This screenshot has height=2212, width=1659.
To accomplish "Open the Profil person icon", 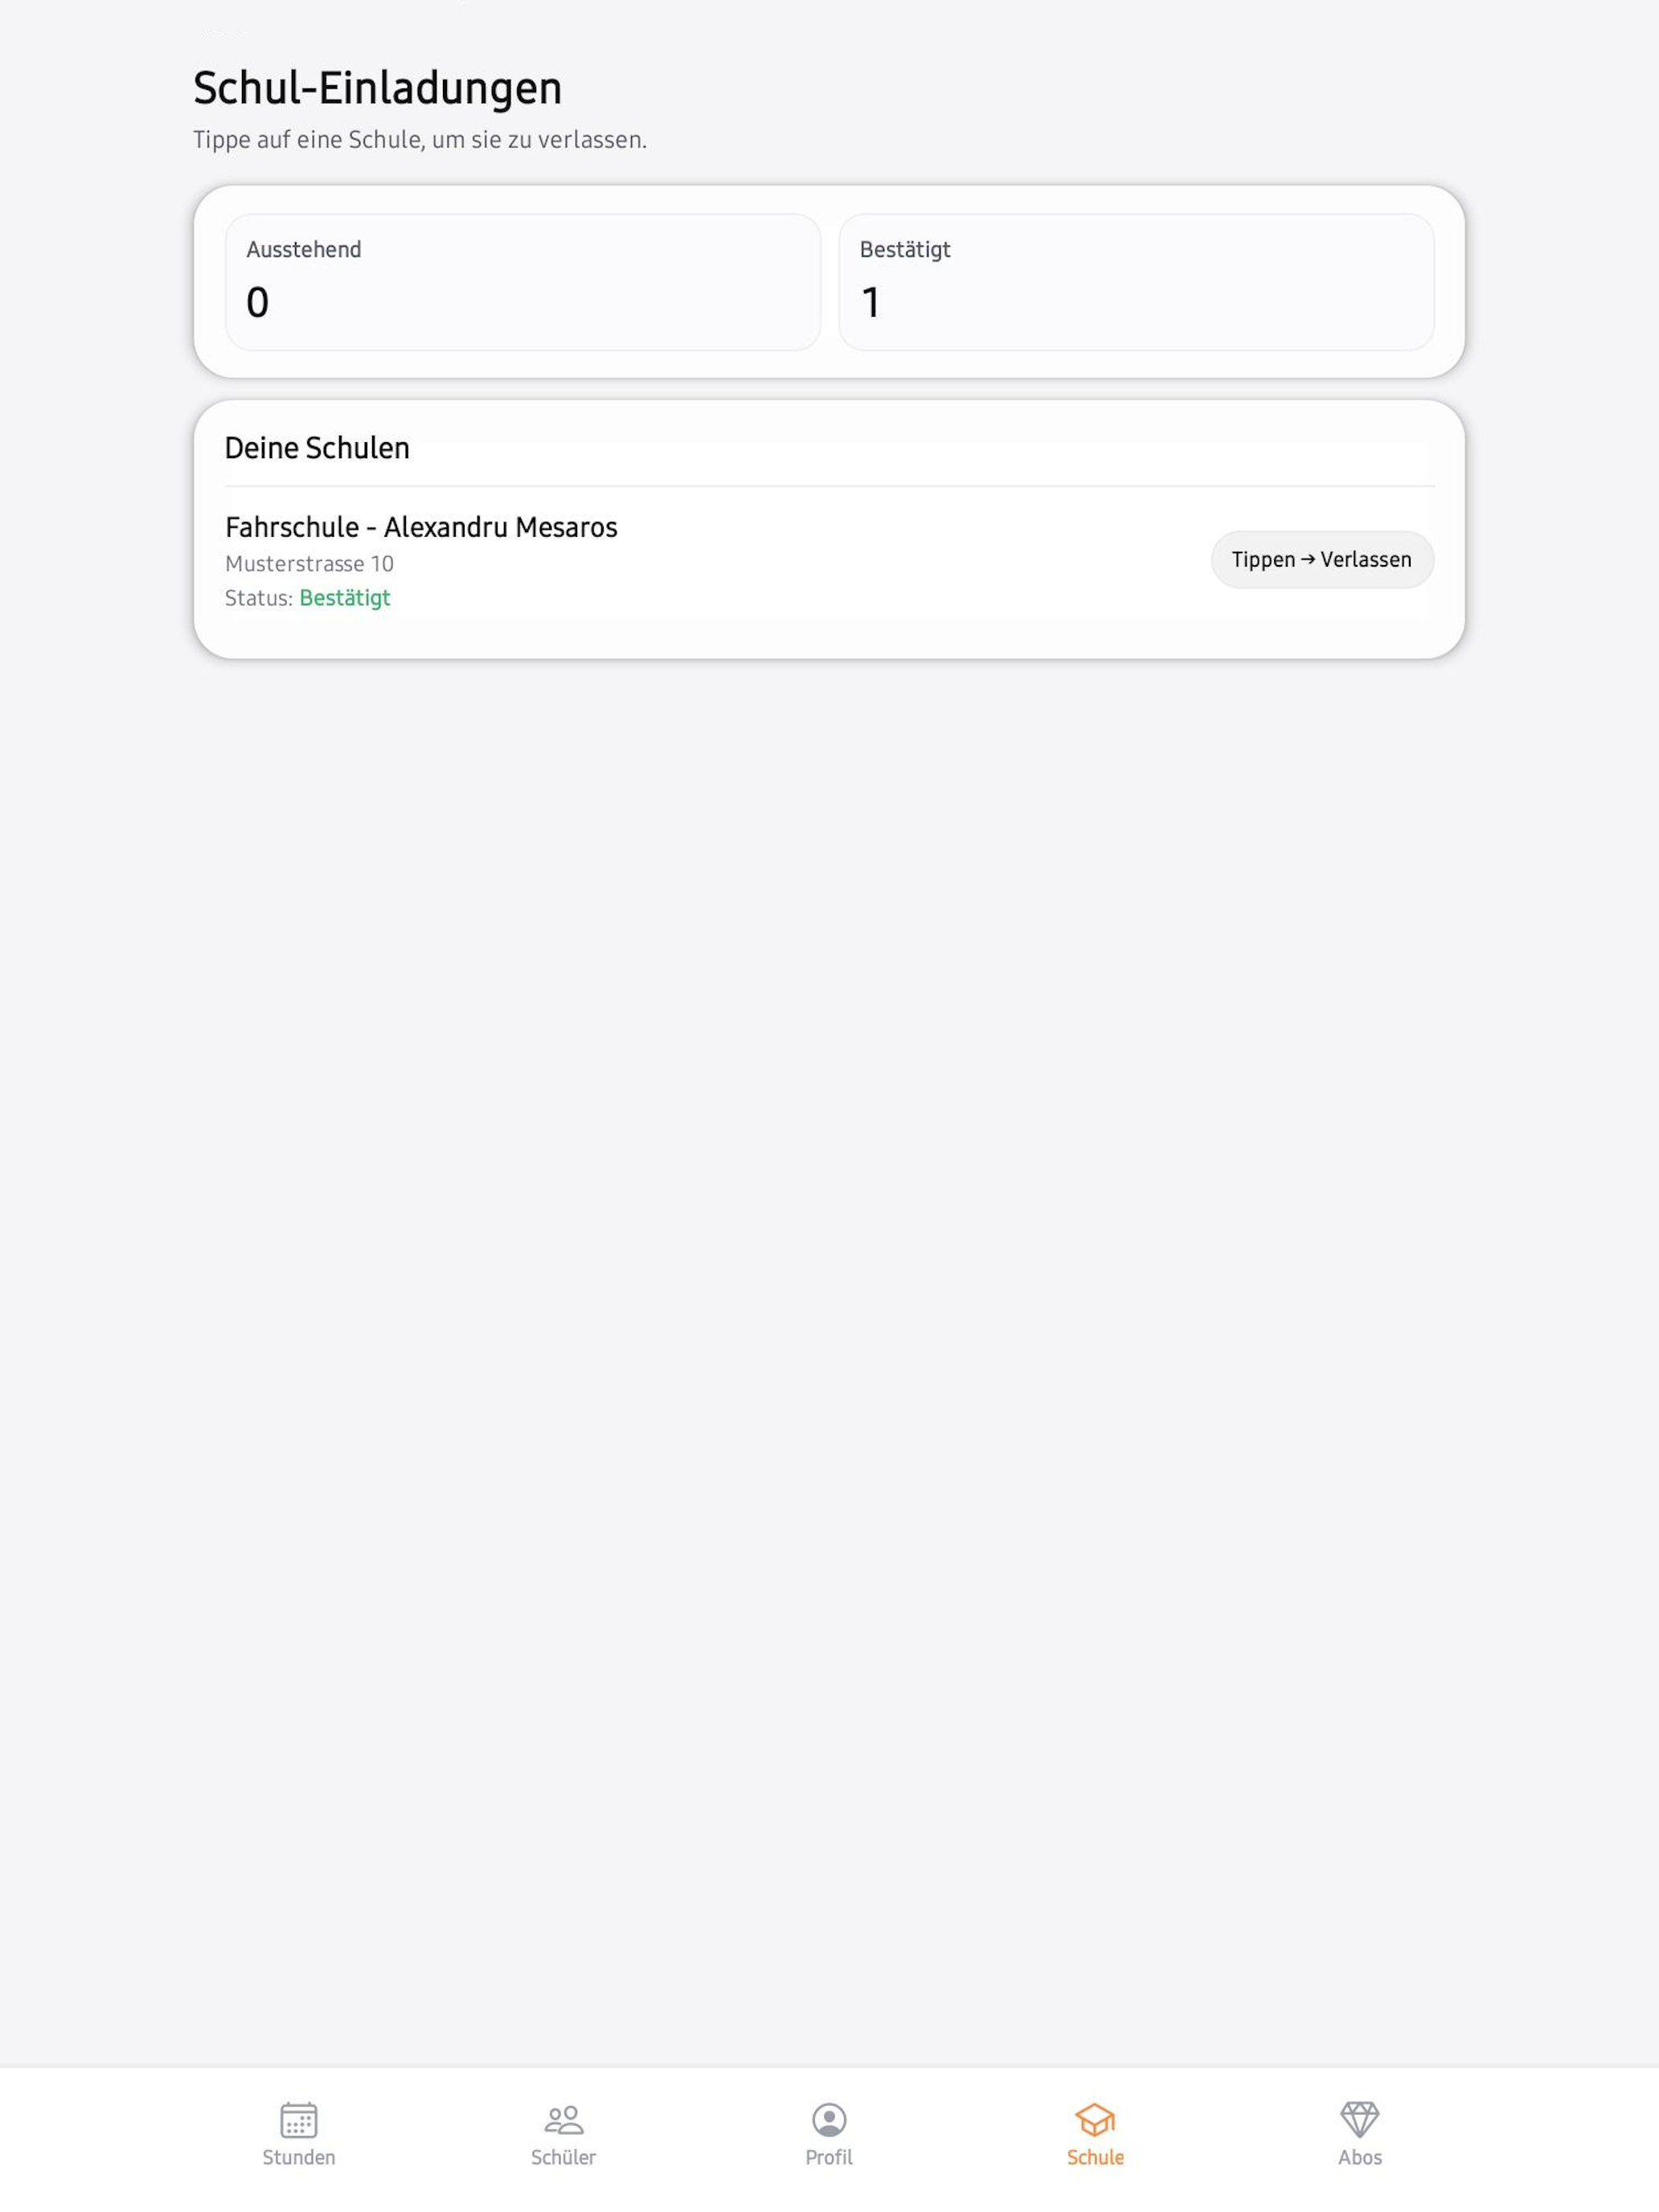I will pos(829,2119).
